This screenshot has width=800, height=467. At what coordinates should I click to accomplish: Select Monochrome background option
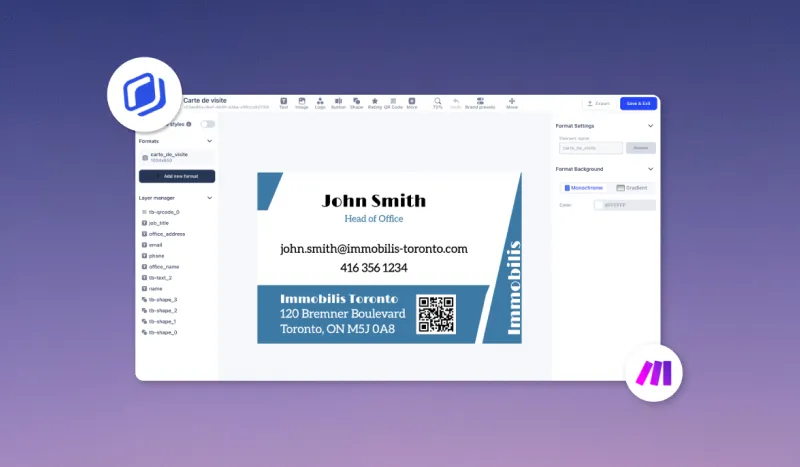pos(583,188)
